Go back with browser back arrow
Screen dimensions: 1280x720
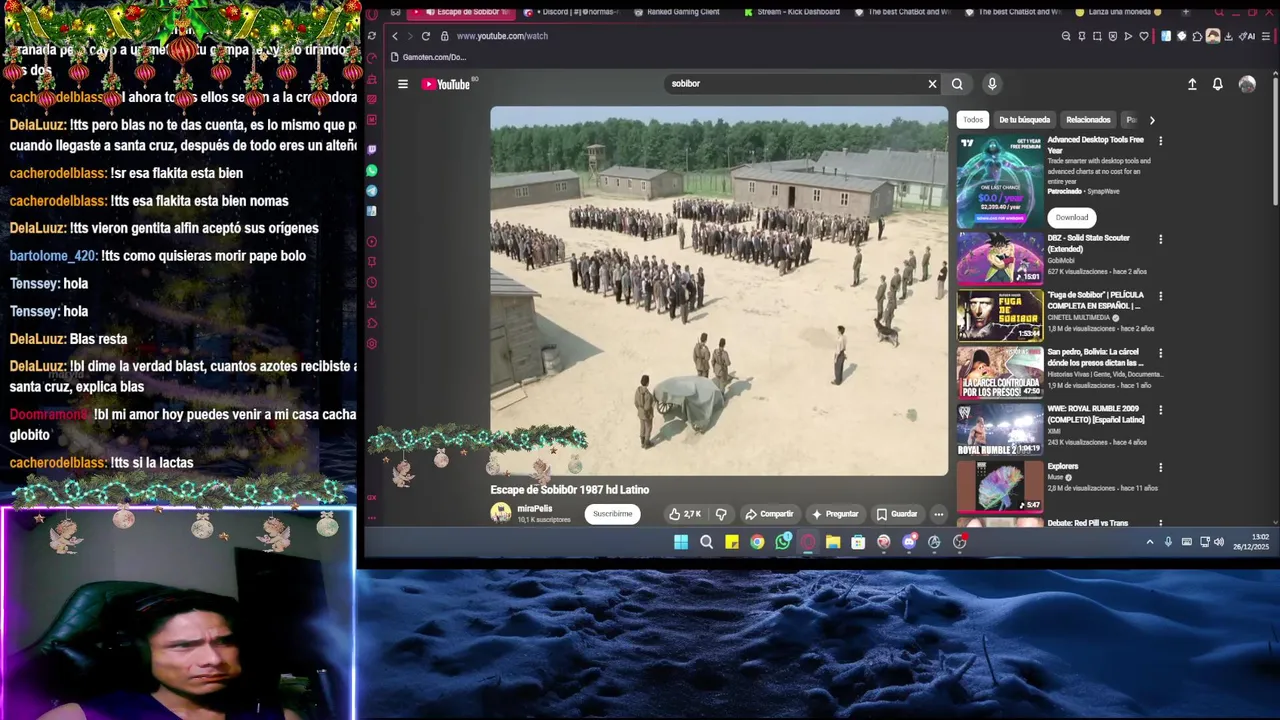(x=395, y=36)
